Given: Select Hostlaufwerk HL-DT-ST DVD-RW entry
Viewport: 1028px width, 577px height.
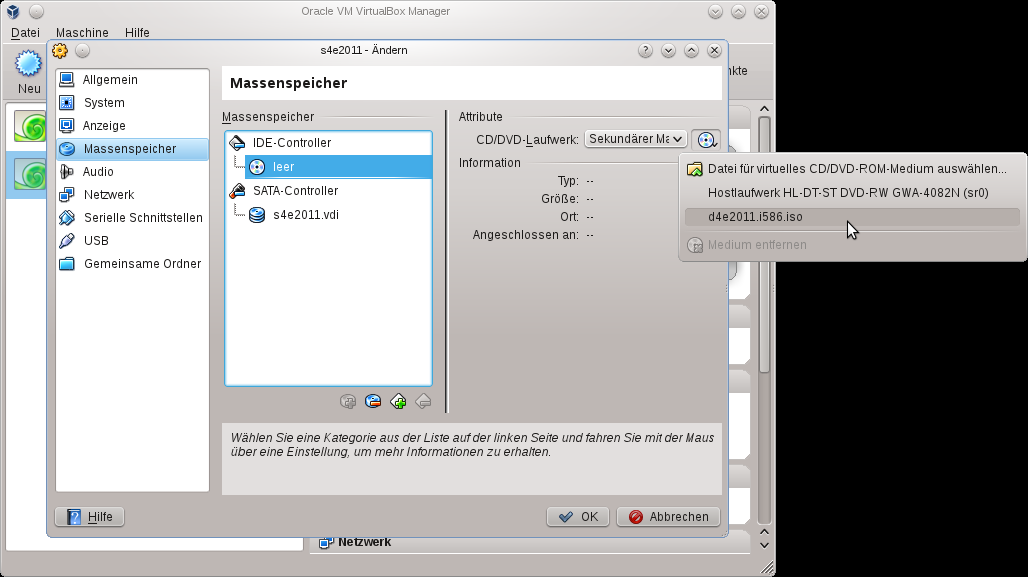Looking at the screenshot, I should pos(852,193).
